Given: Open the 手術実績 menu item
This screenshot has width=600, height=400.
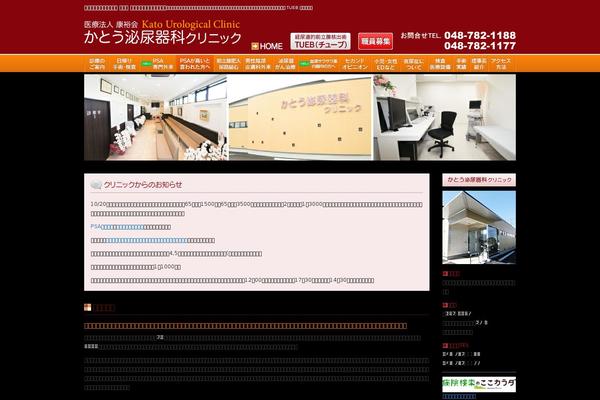Looking at the screenshot, I should (461, 64).
